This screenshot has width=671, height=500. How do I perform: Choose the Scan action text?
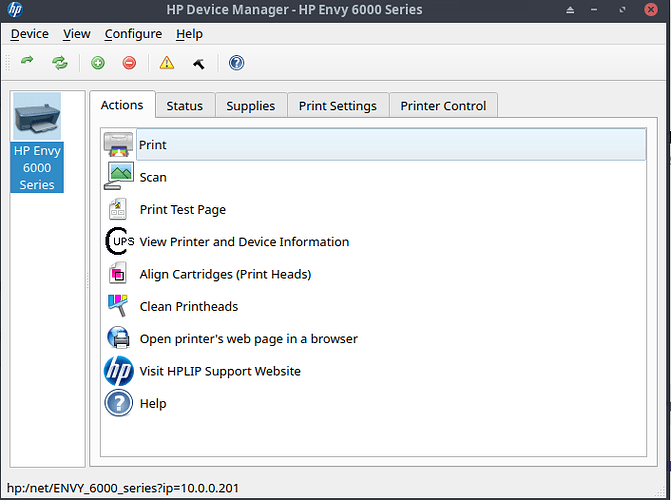(153, 177)
